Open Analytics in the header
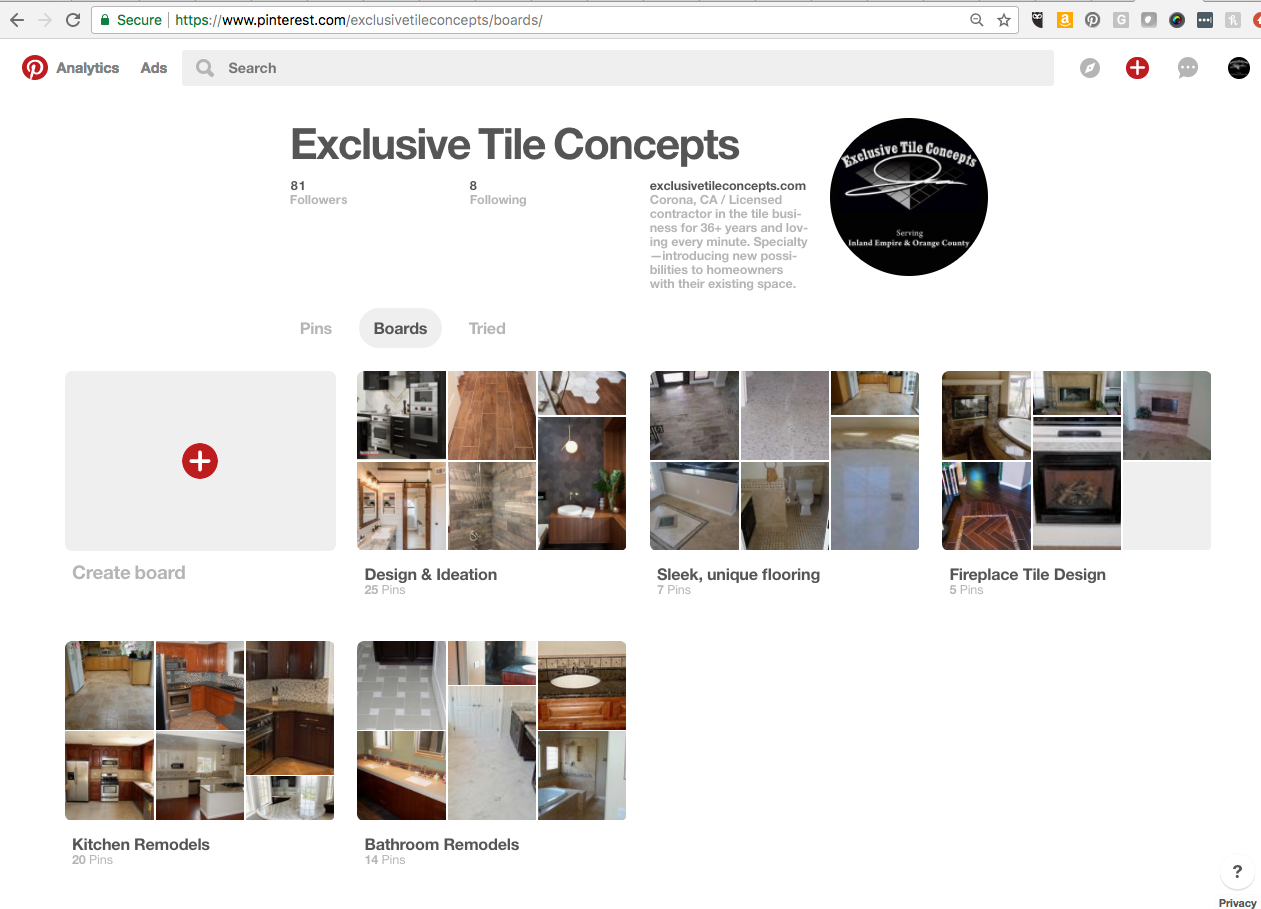Image resolution: width=1261 pixels, height=909 pixels. [87, 68]
